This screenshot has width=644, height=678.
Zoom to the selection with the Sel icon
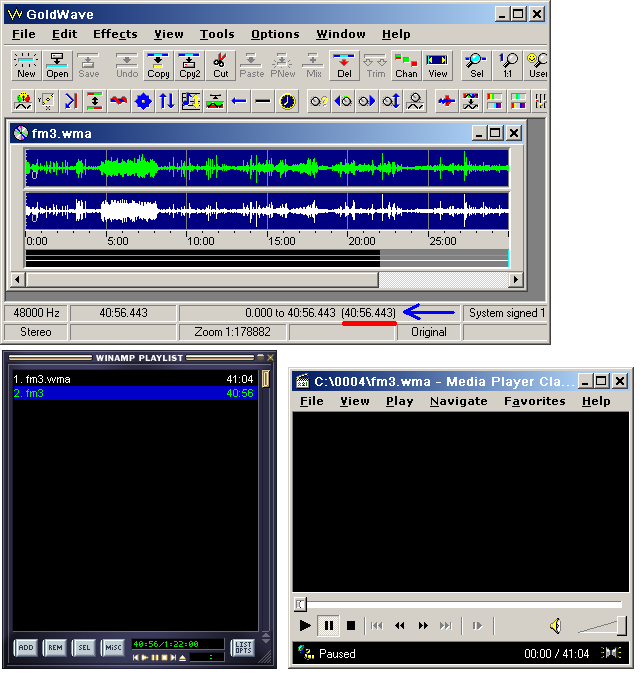point(476,65)
